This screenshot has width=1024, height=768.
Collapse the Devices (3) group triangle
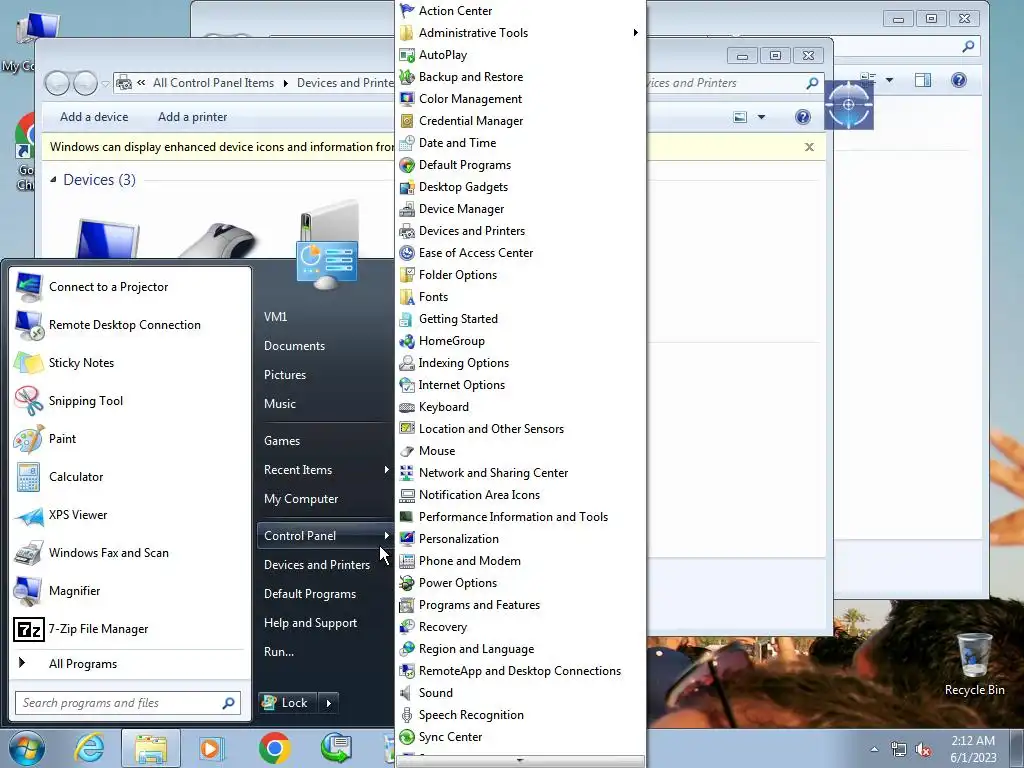click(53, 180)
